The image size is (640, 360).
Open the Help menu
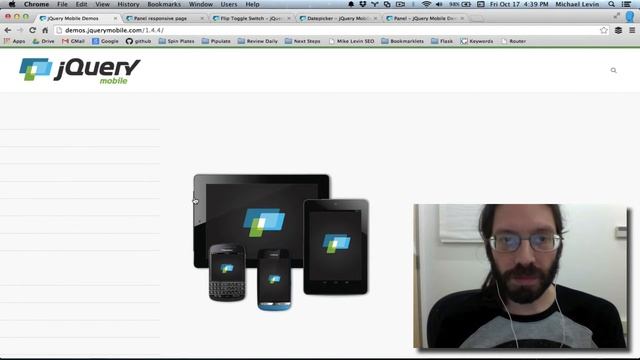[x=252, y=4]
